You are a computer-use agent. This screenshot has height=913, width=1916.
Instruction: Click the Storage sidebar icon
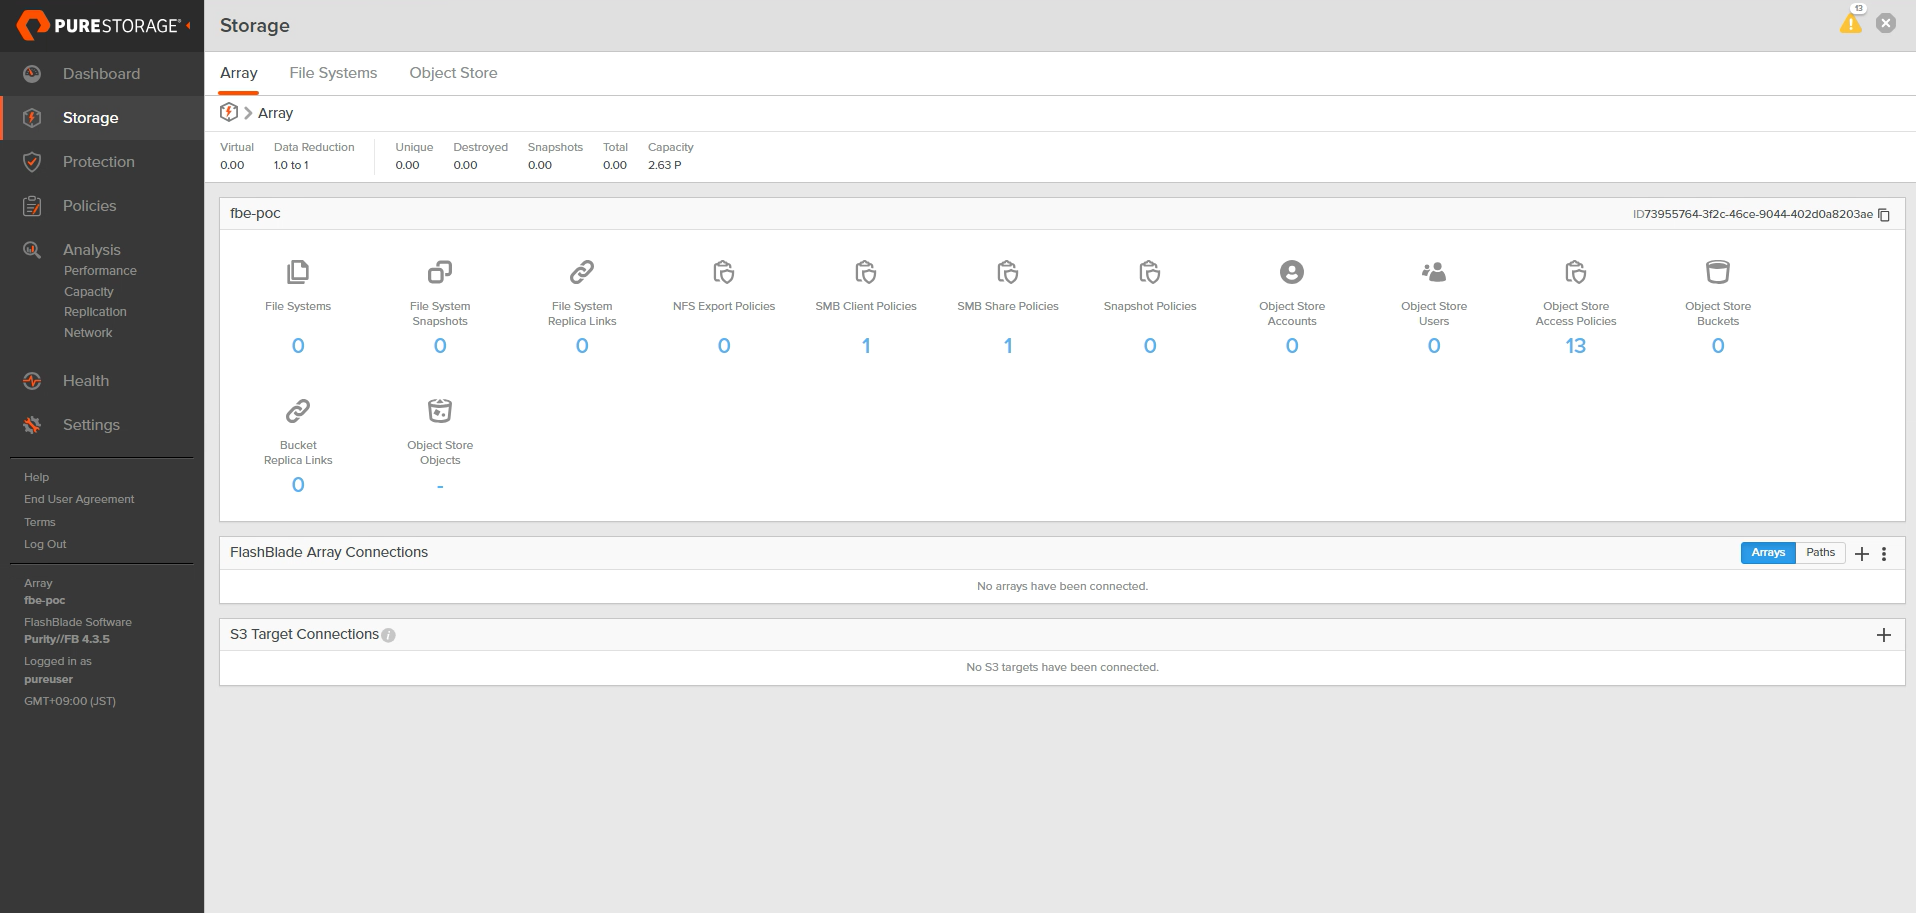[x=32, y=118]
